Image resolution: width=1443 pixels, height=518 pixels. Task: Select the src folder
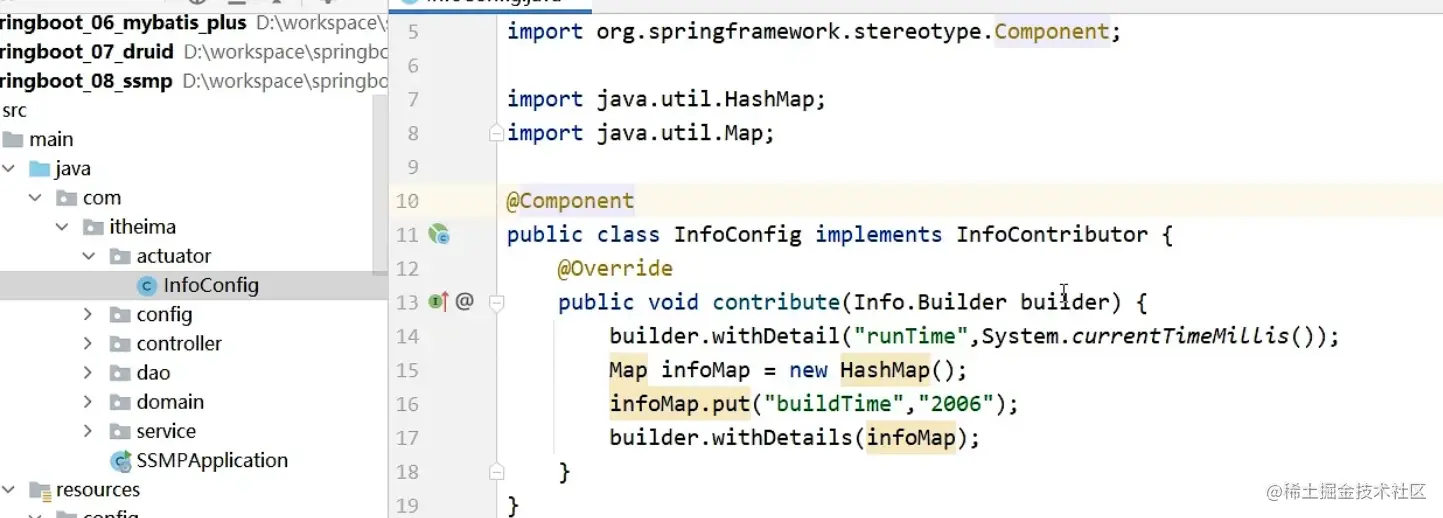[x=14, y=110]
